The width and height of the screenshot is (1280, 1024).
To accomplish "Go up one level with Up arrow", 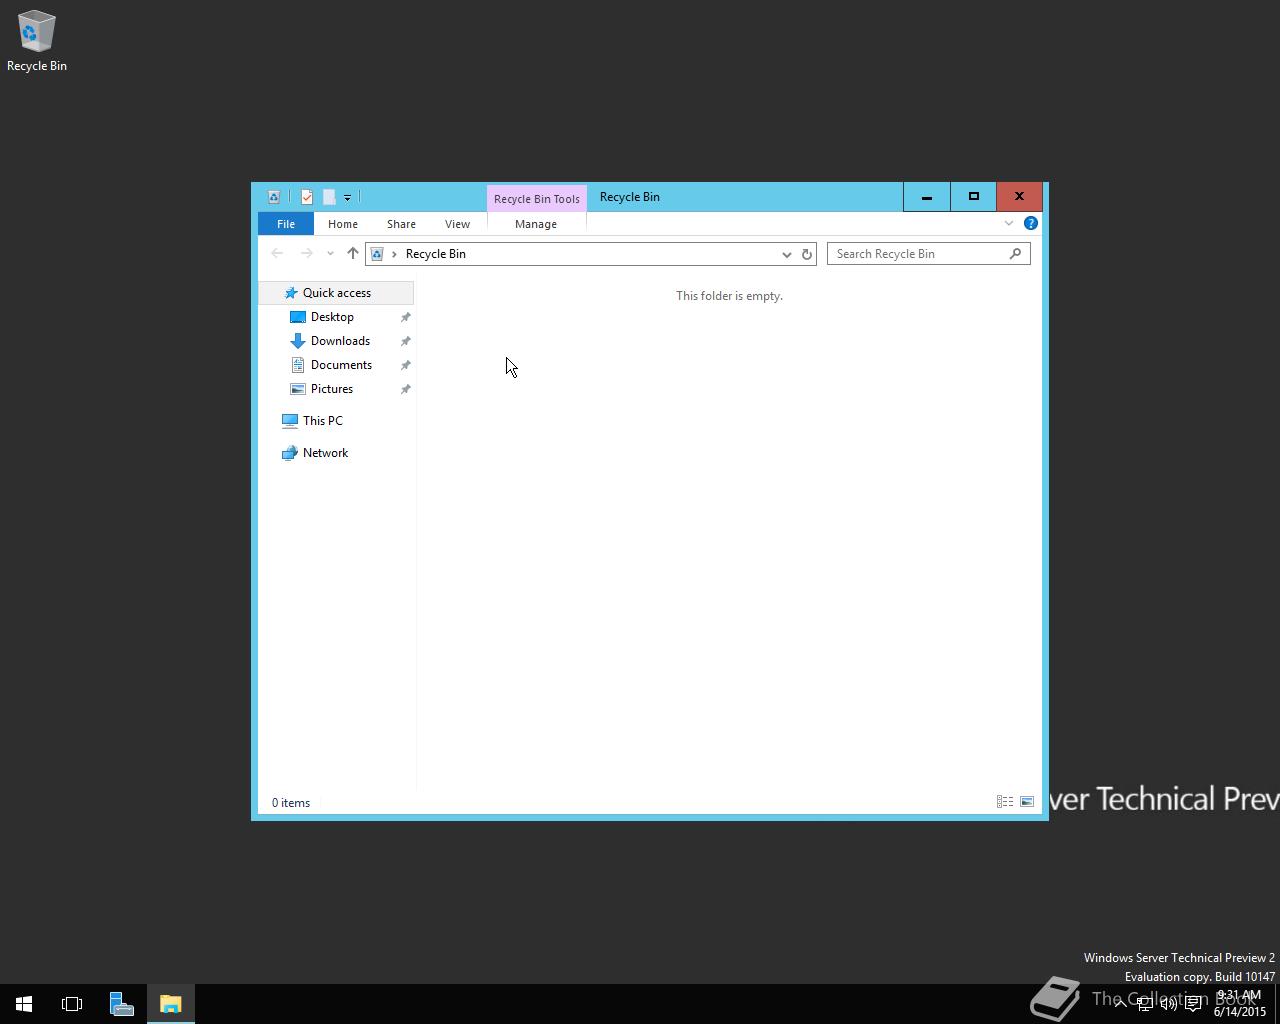I will [352, 254].
